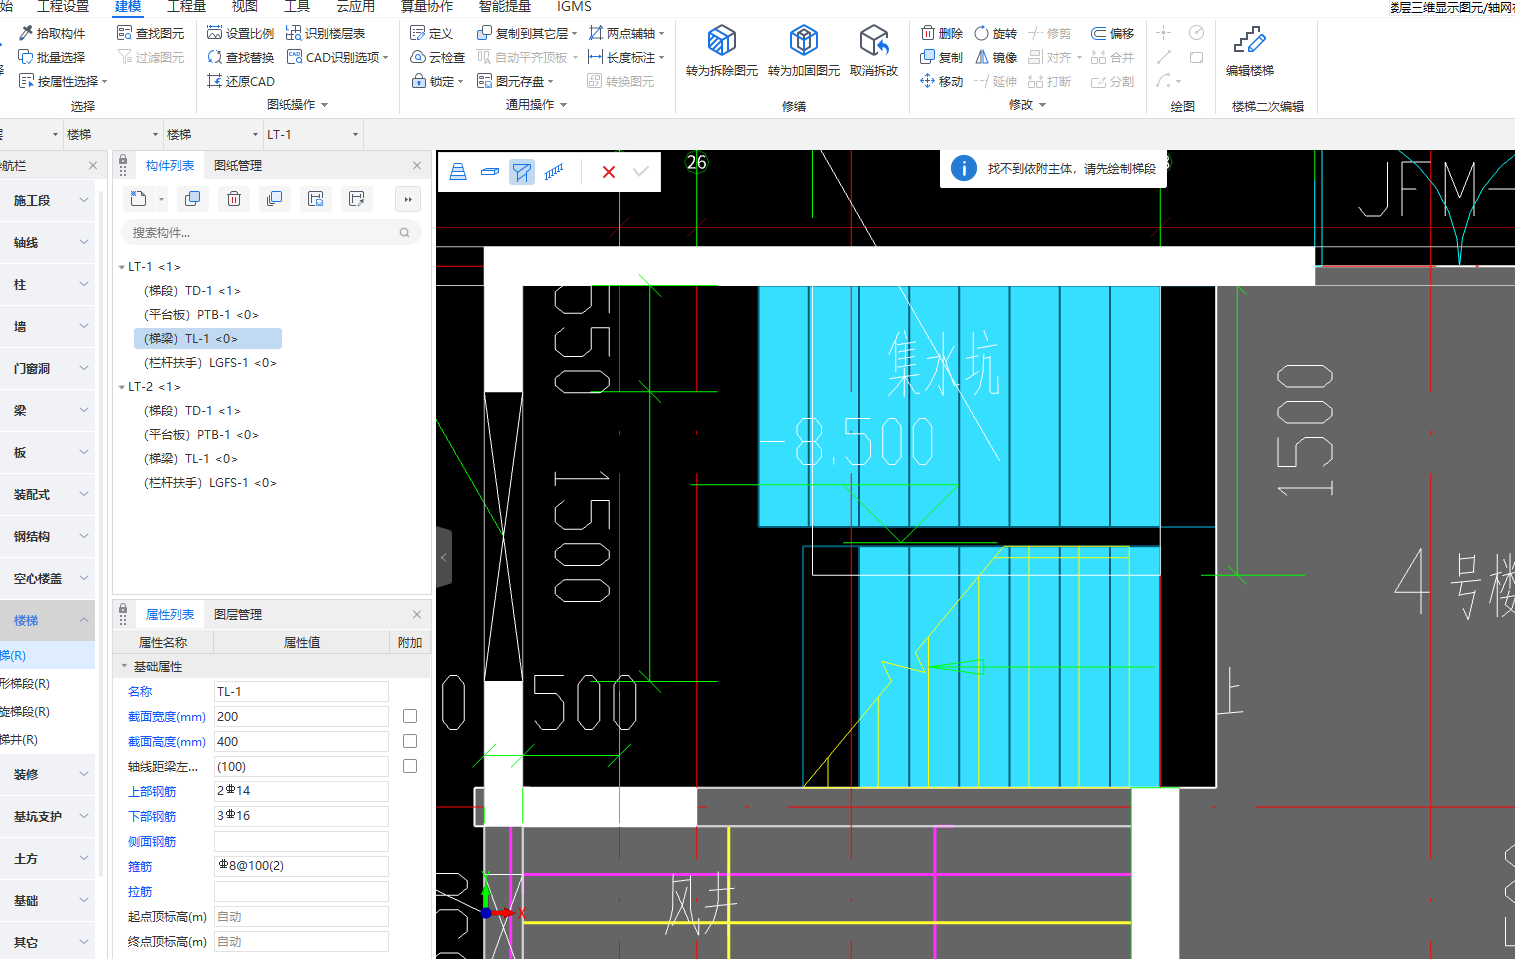This screenshot has height=959, width=1515.
Task: Click 转为拆除图元 convert to demolition element
Action: 721,51
